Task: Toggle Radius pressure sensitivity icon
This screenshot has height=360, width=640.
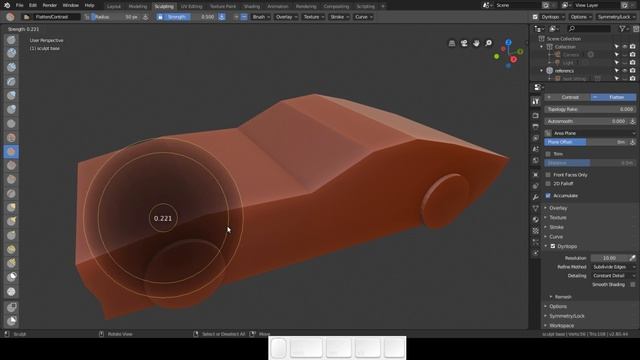Action: (145, 17)
